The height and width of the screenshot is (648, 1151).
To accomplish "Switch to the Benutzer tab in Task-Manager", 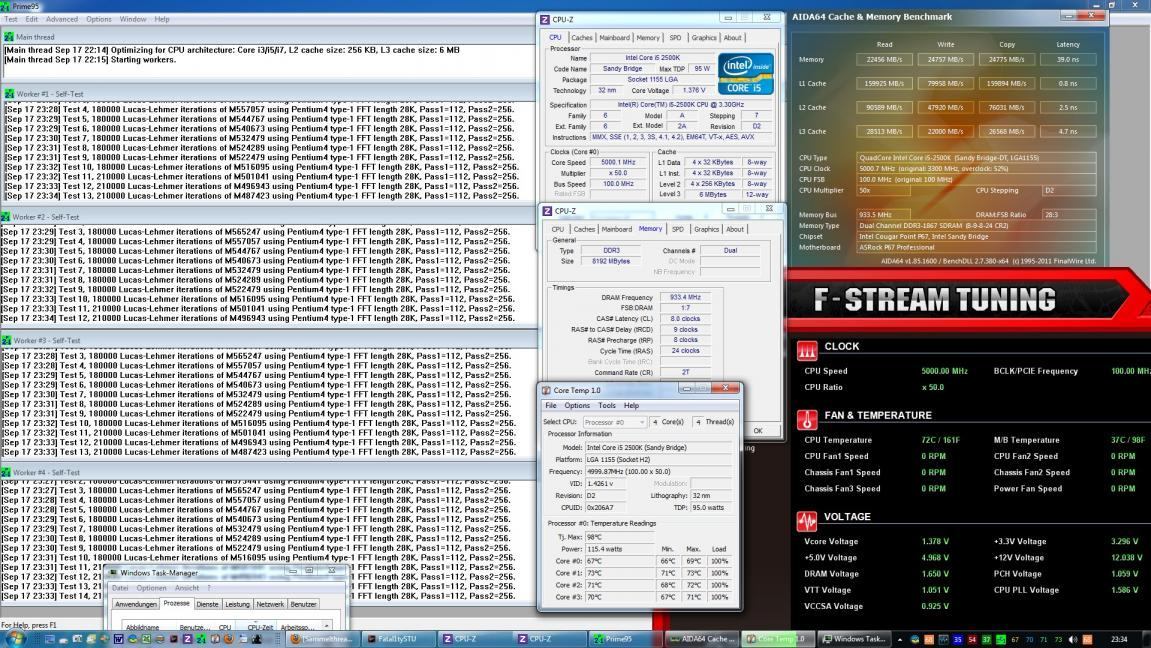I will pos(303,605).
